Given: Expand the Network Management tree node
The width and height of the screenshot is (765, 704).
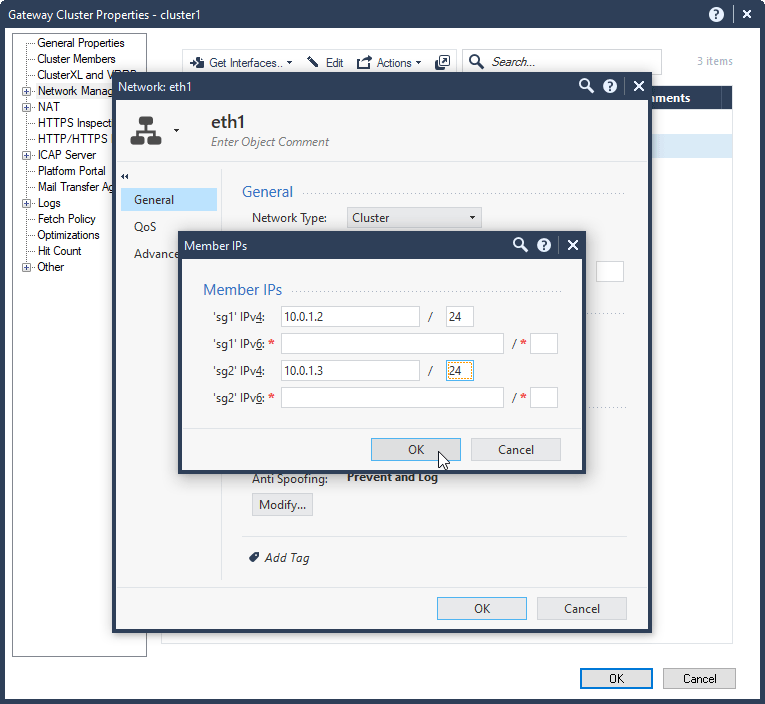Looking at the screenshot, I should 27,91.
